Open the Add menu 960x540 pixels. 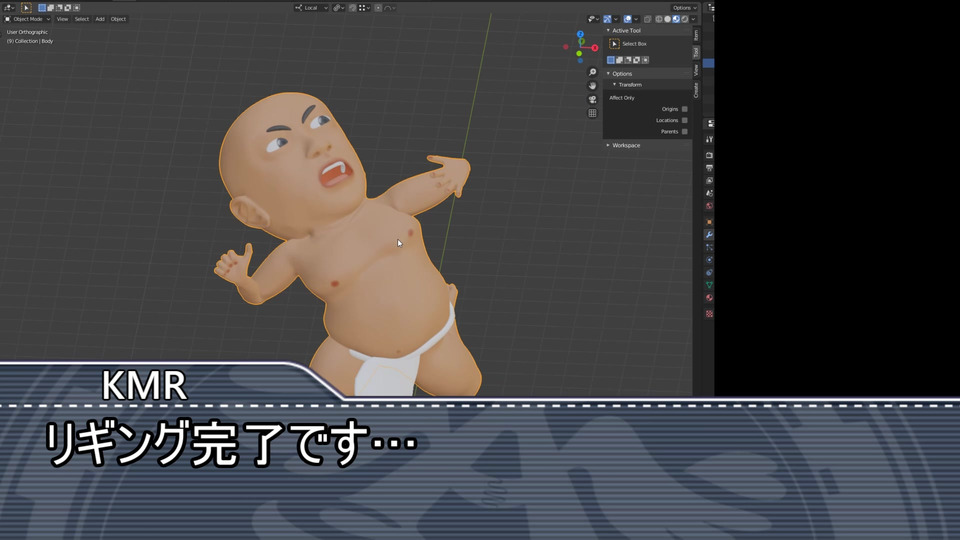pos(100,19)
